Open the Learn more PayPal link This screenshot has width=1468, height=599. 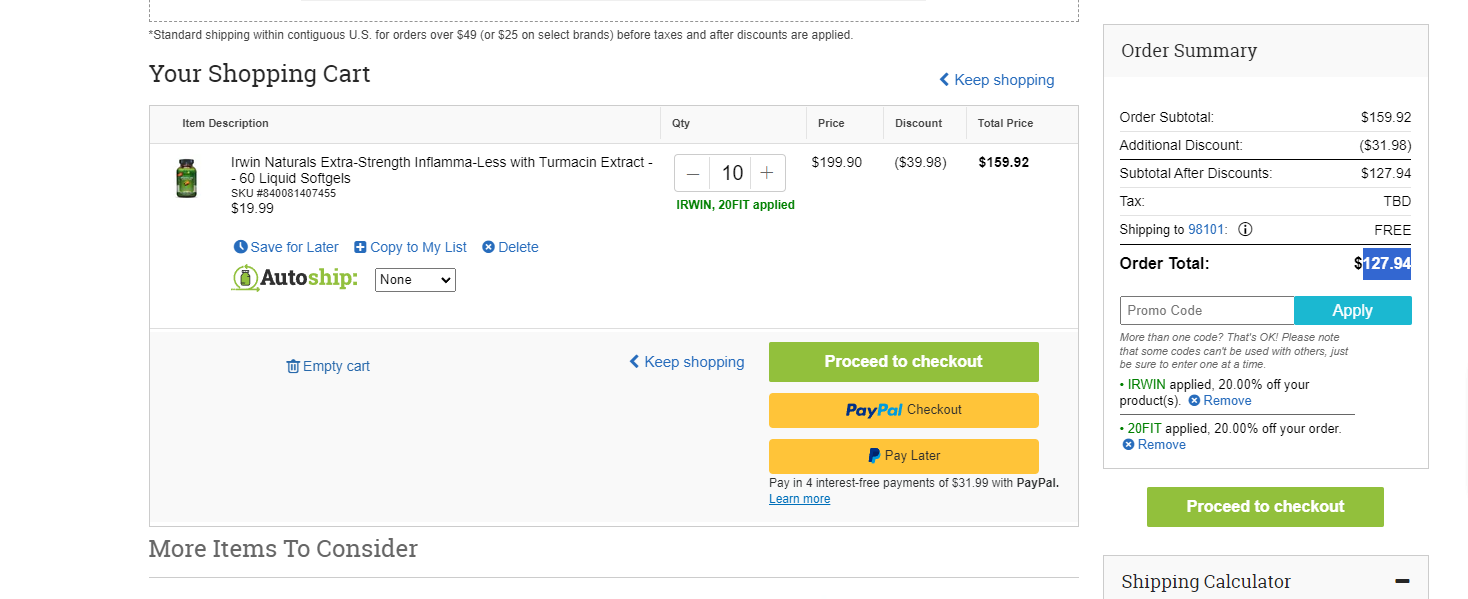799,499
